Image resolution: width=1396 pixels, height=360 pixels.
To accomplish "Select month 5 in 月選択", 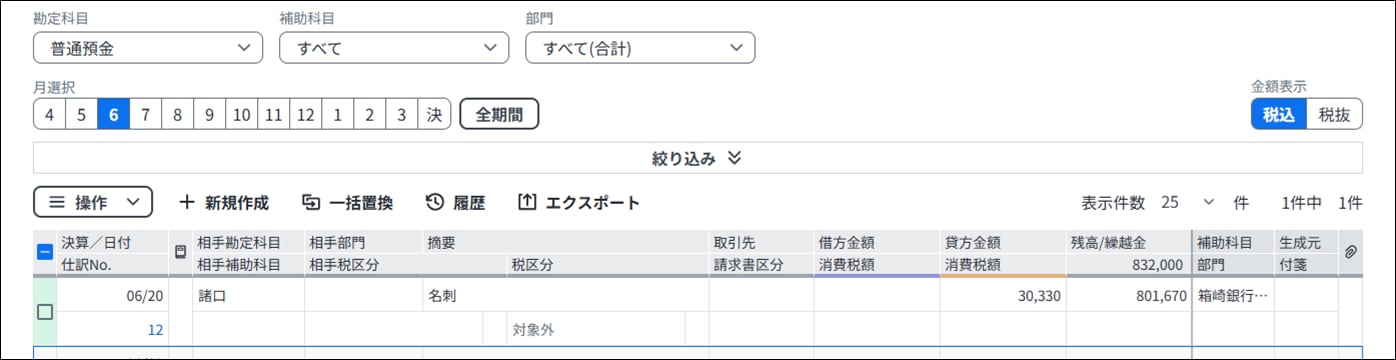I will [x=81, y=114].
